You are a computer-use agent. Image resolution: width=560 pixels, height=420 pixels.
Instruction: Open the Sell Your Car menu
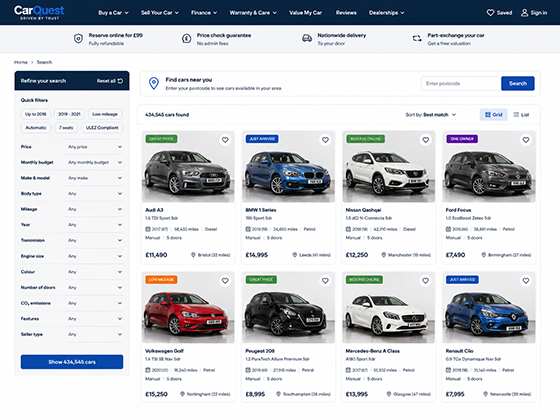(160, 13)
